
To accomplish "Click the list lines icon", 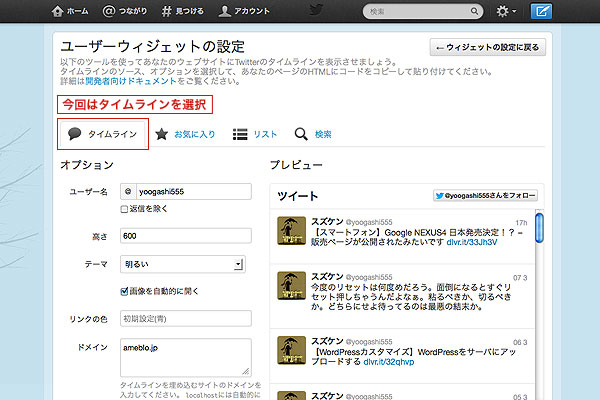I will [x=240, y=134].
